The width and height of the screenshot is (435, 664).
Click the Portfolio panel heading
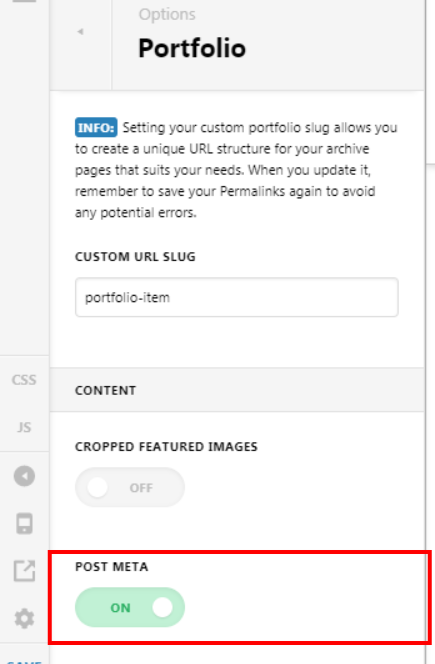point(192,48)
